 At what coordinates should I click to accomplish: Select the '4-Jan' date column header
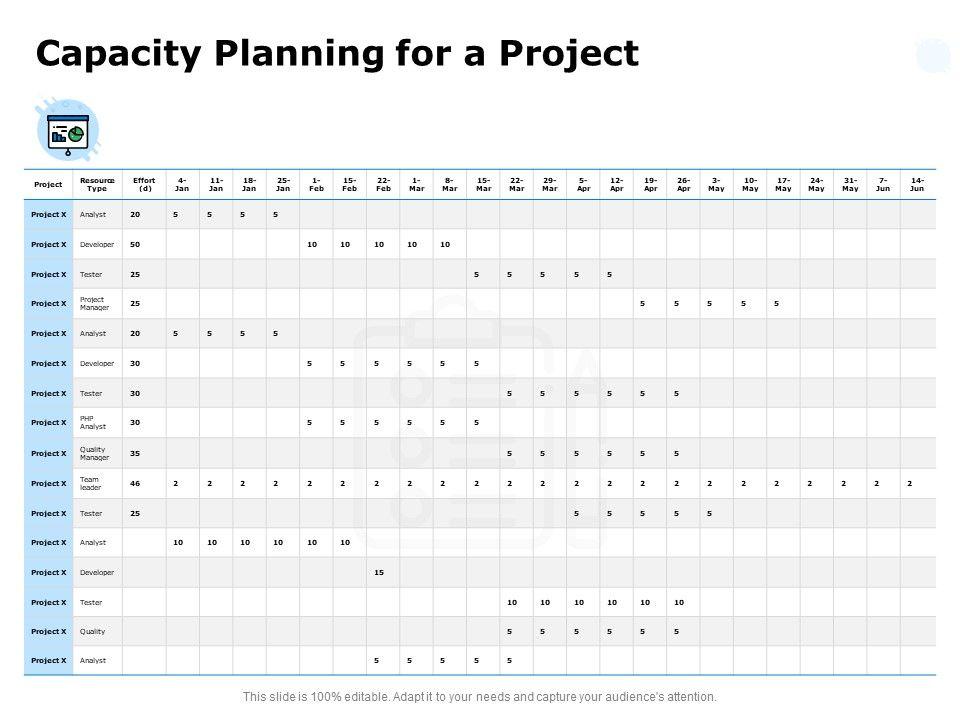pyautogui.click(x=181, y=184)
